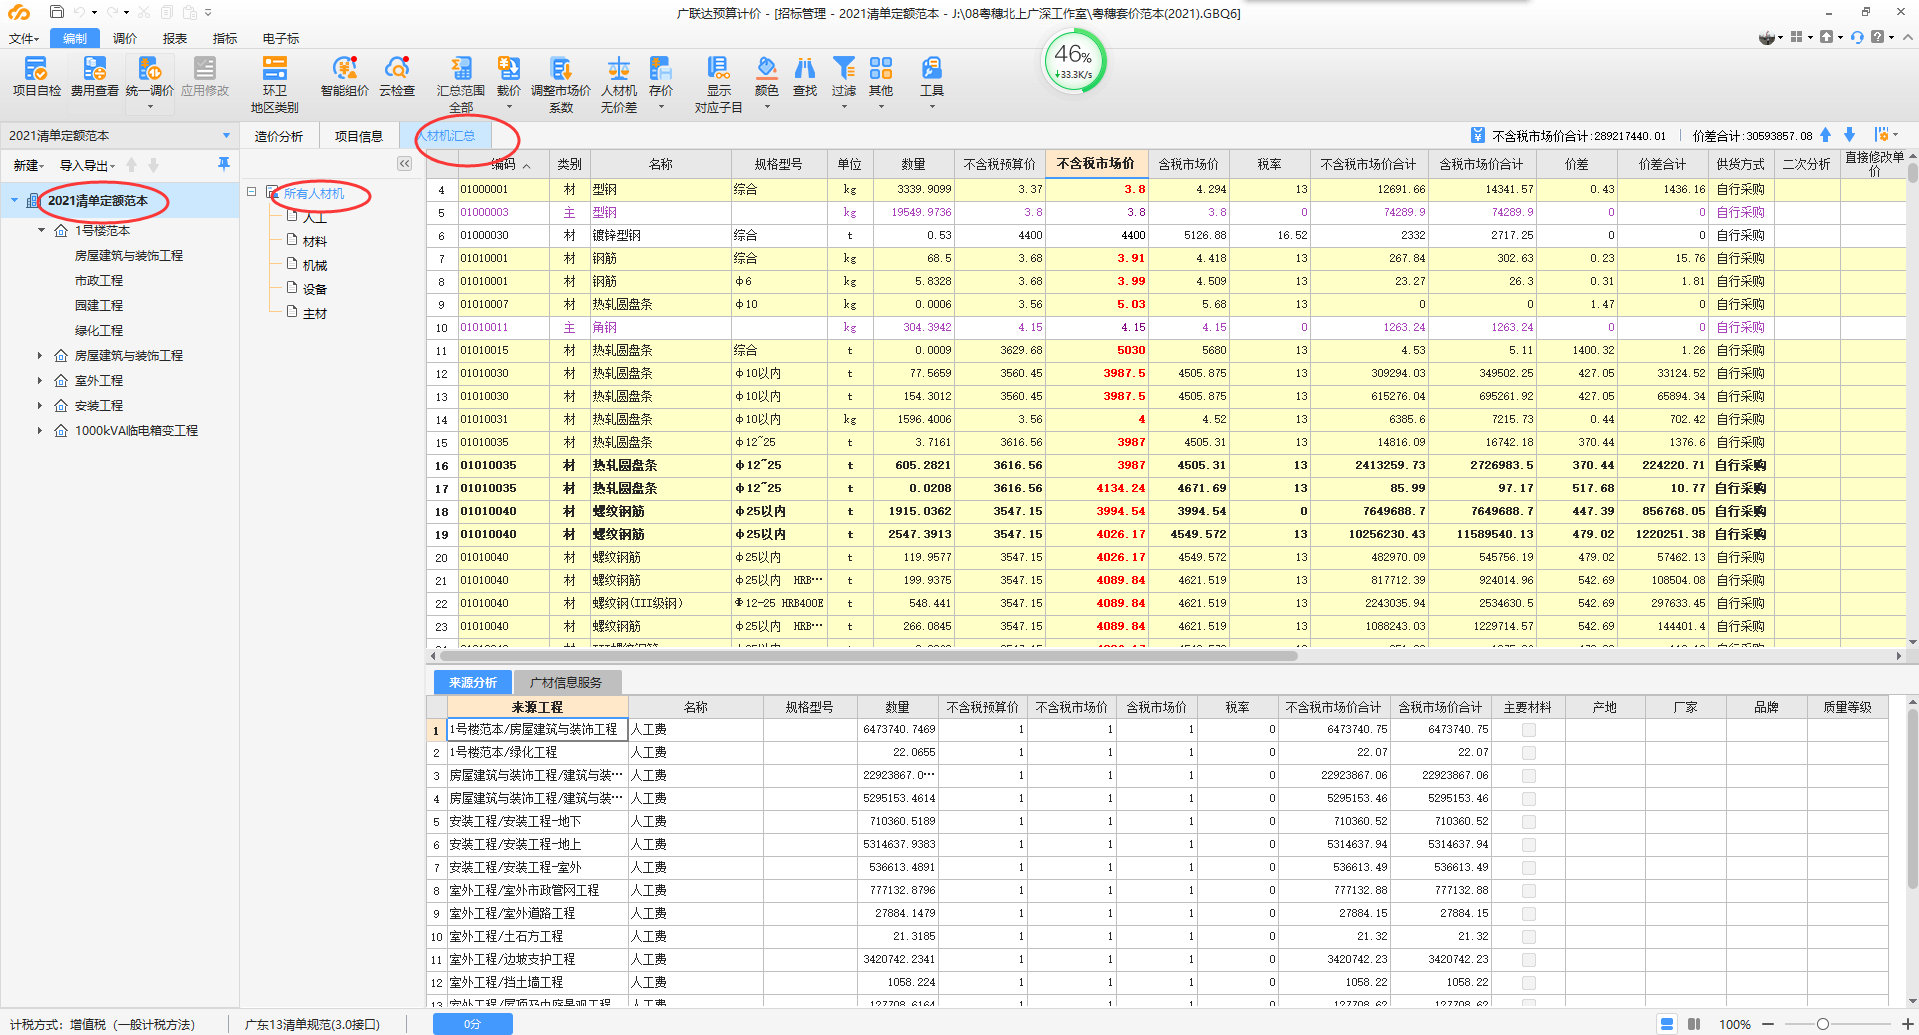The height and width of the screenshot is (1035, 1919).
Task: Sort by the 不含税市场价 column header
Action: click(1095, 164)
